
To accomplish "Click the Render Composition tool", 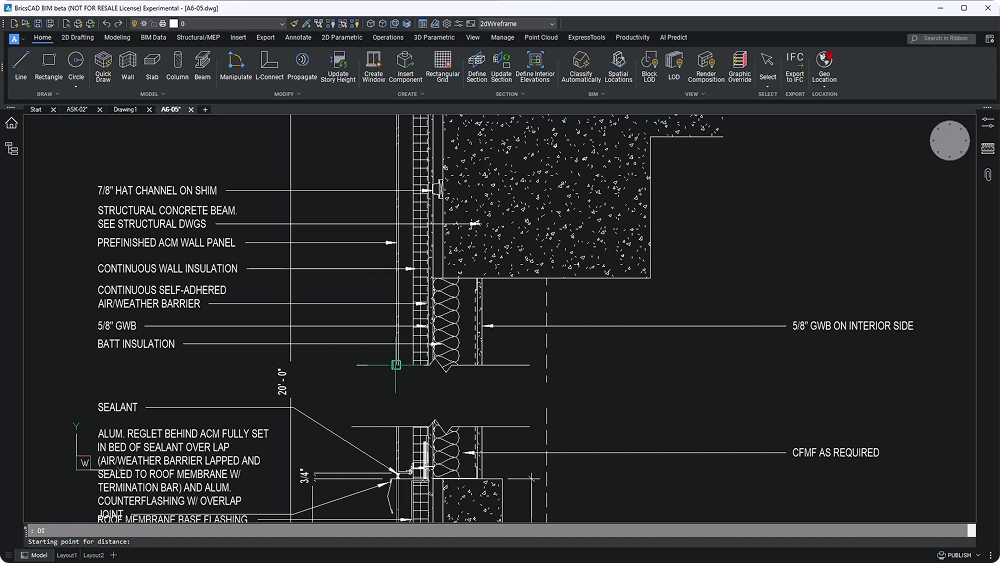I will (706, 67).
